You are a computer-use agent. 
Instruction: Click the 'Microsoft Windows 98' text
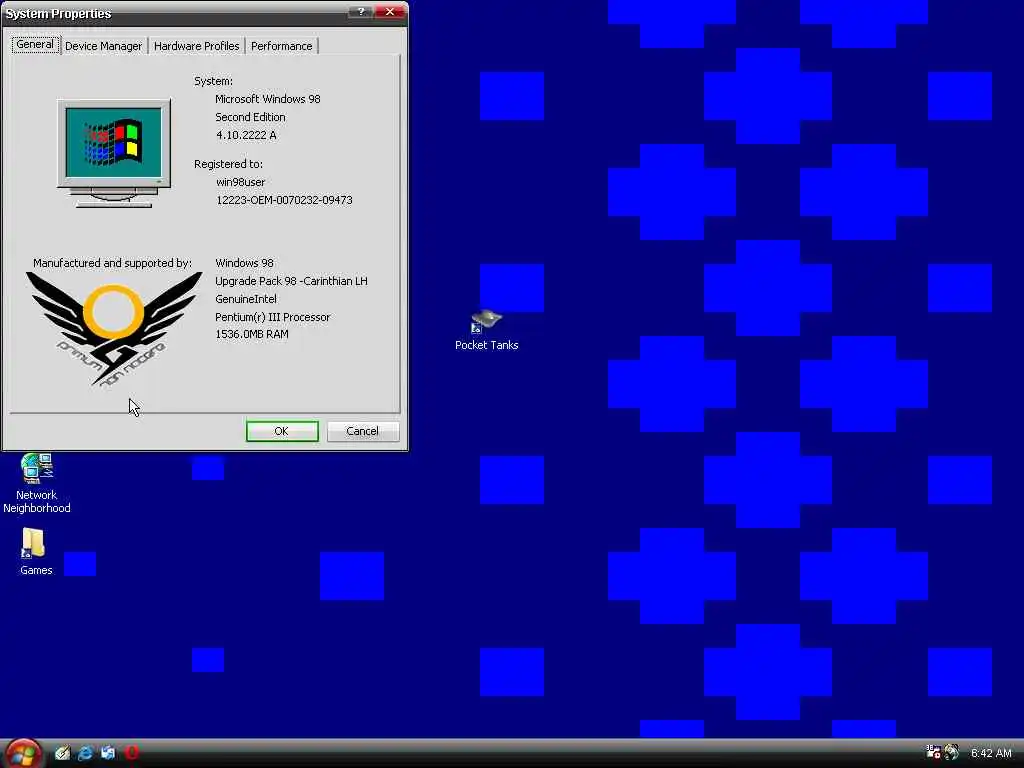click(268, 99)
